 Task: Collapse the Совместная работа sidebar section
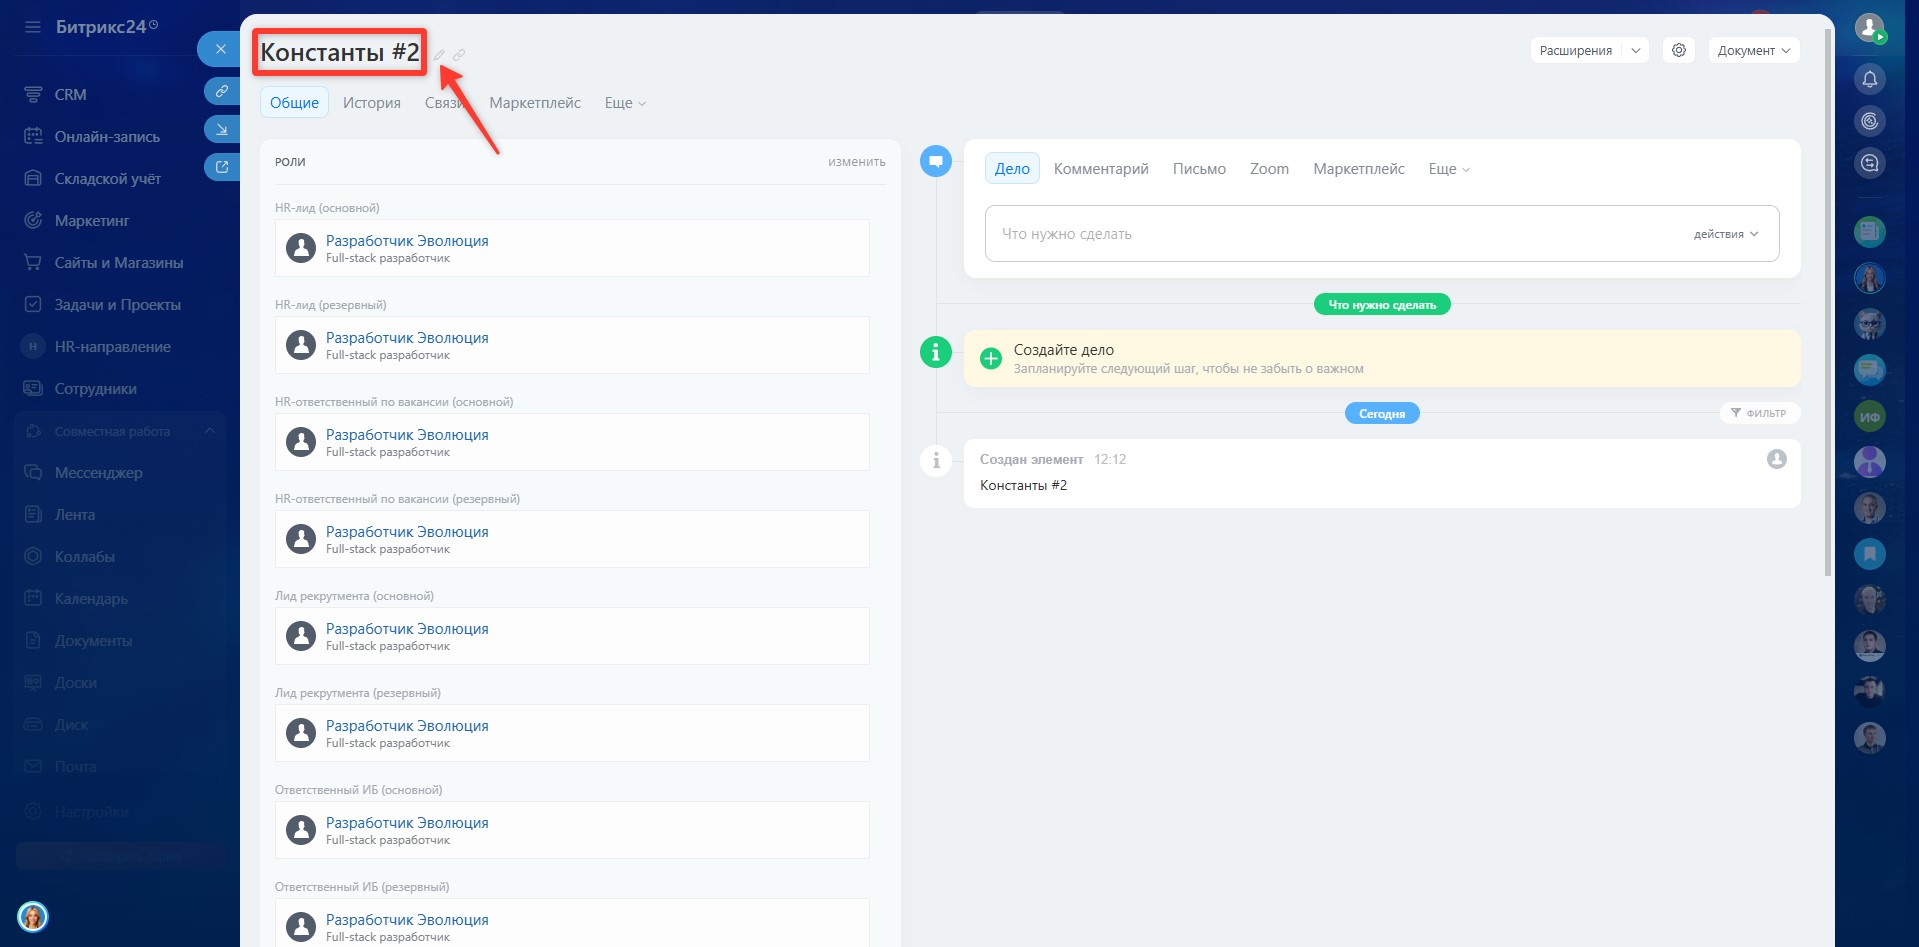pos(210,431)
